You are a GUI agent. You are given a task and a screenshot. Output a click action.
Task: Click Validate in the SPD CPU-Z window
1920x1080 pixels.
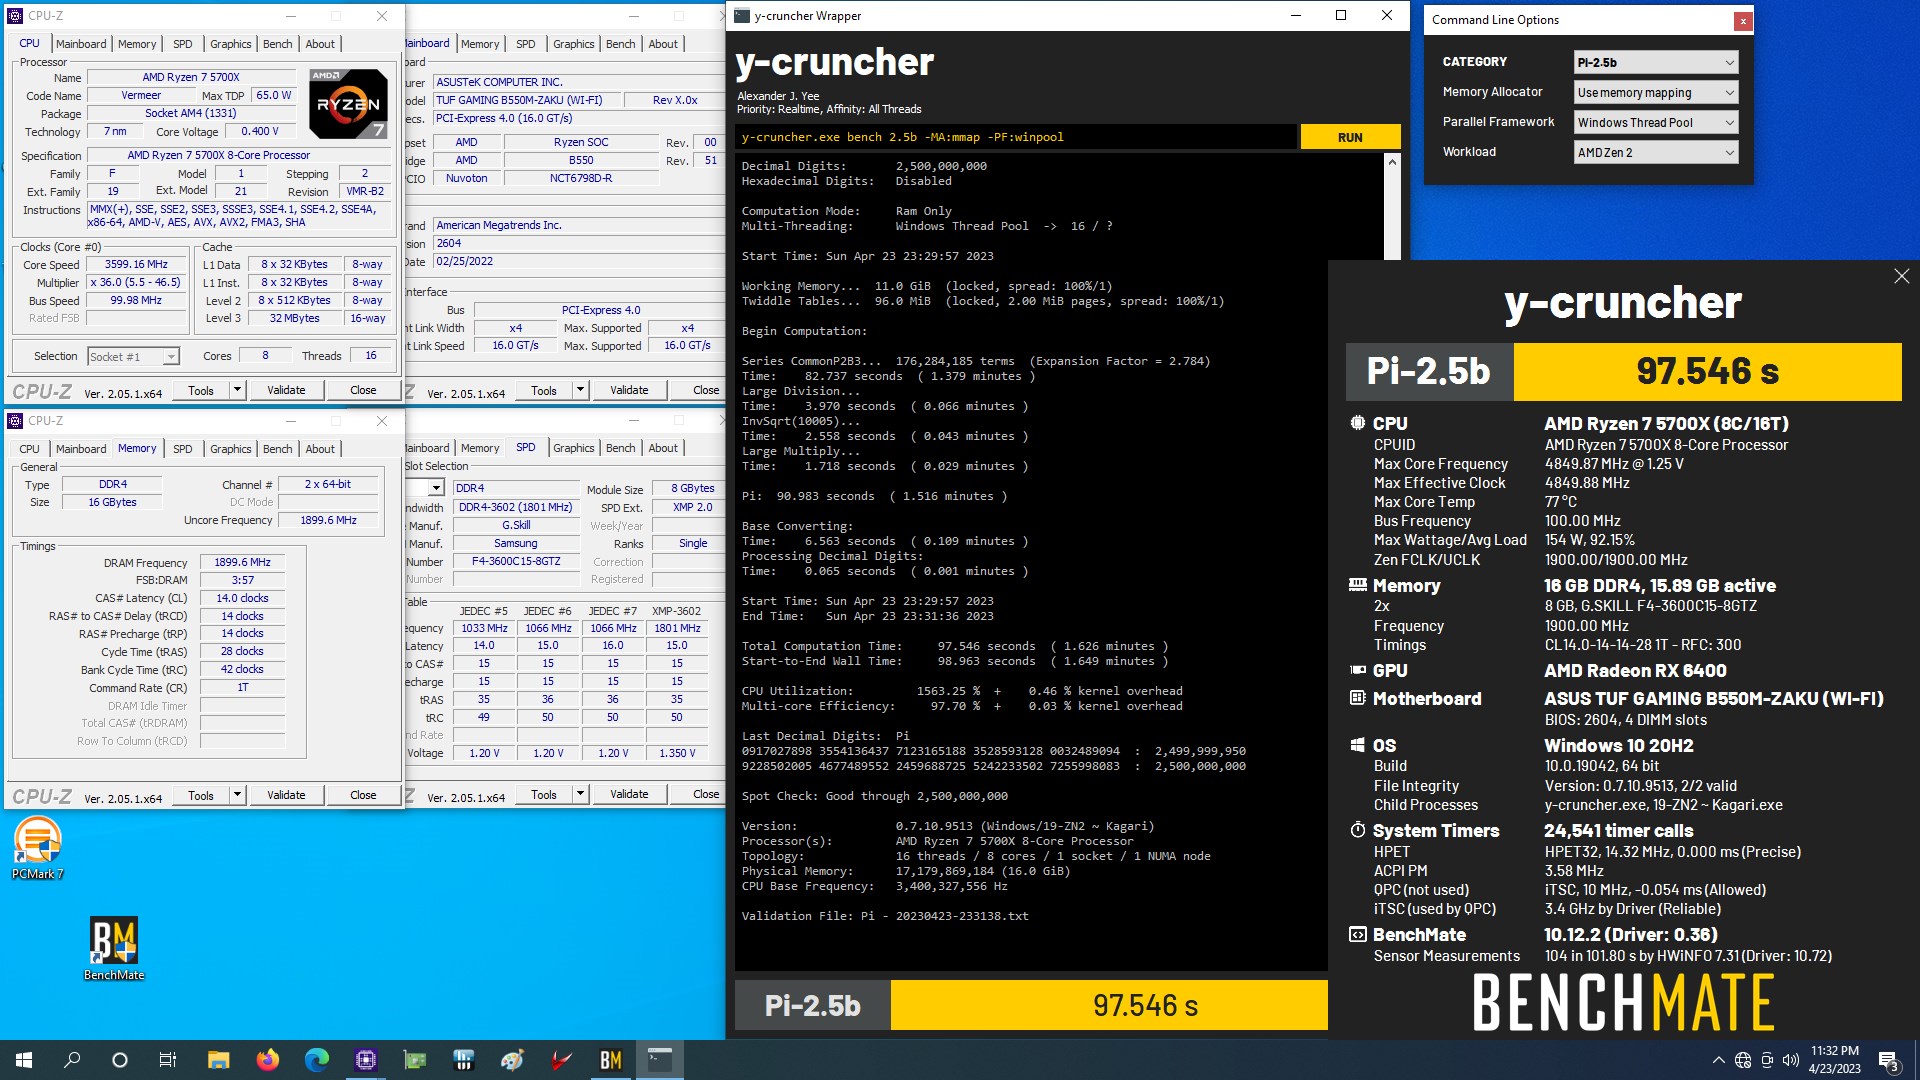pos(629,795)
